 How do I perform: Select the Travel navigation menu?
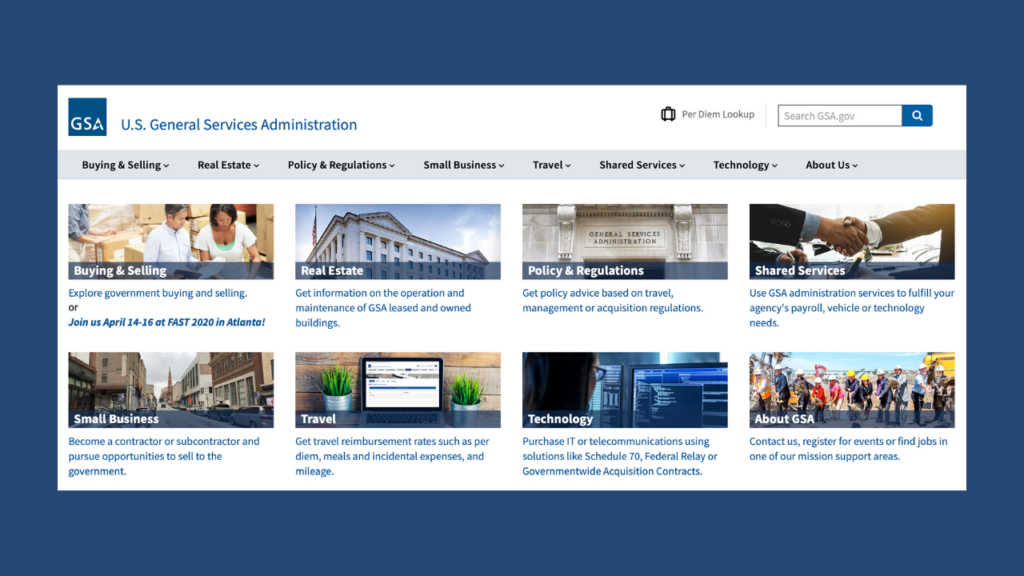551,165
